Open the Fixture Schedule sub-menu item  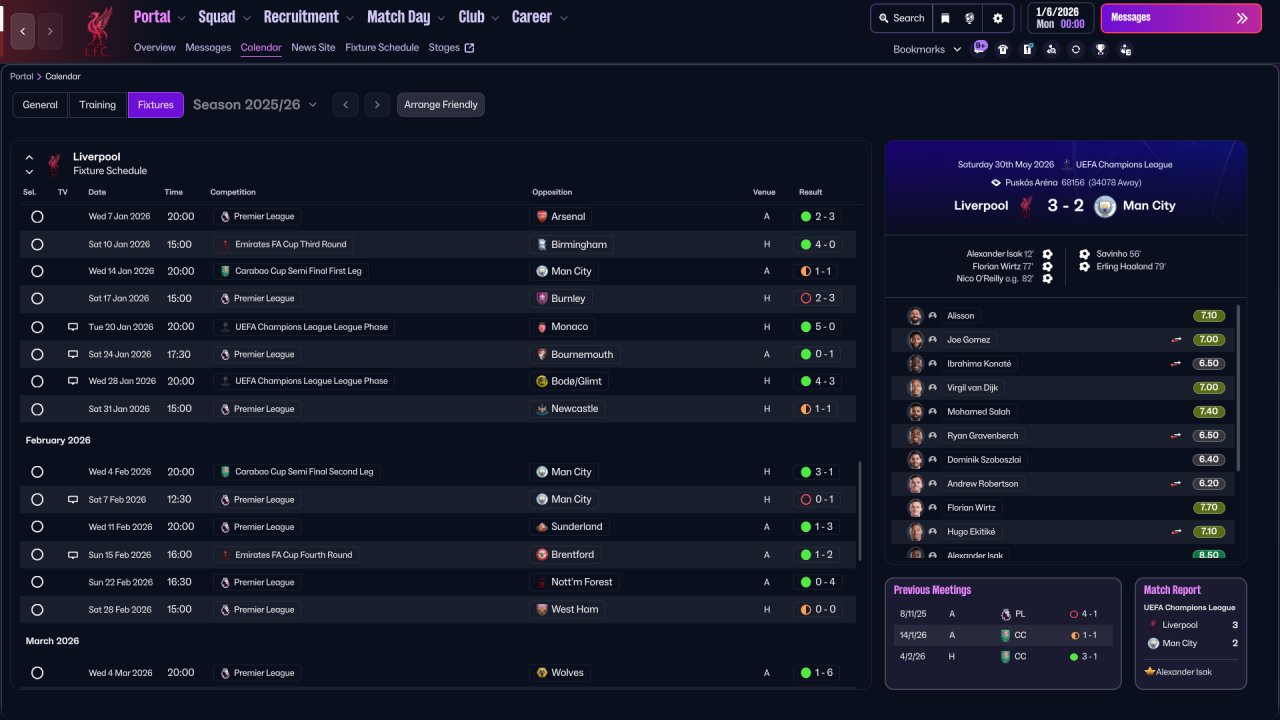[382, 47]
